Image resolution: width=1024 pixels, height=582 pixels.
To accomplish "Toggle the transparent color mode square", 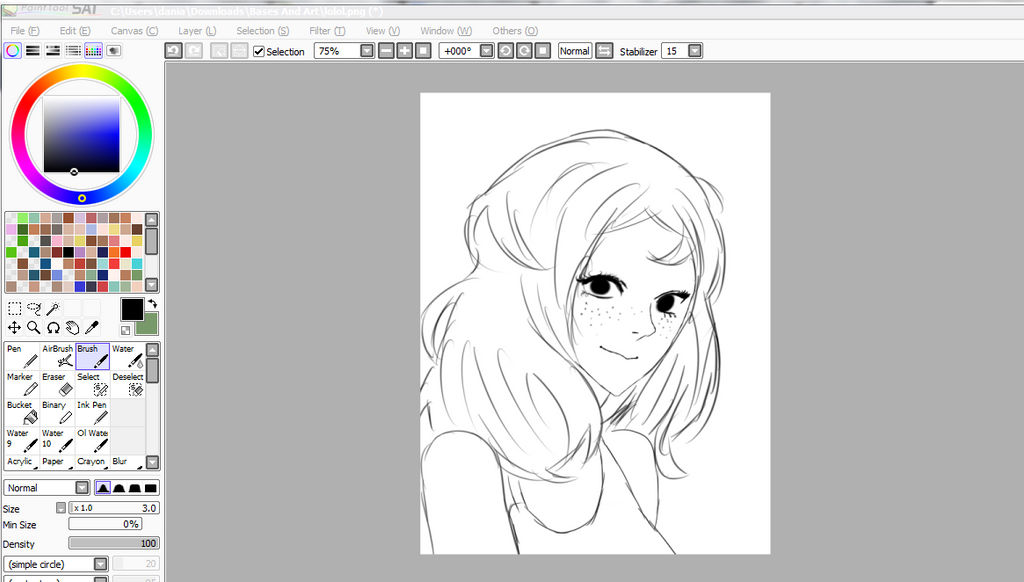I will (x=125, y=331).
